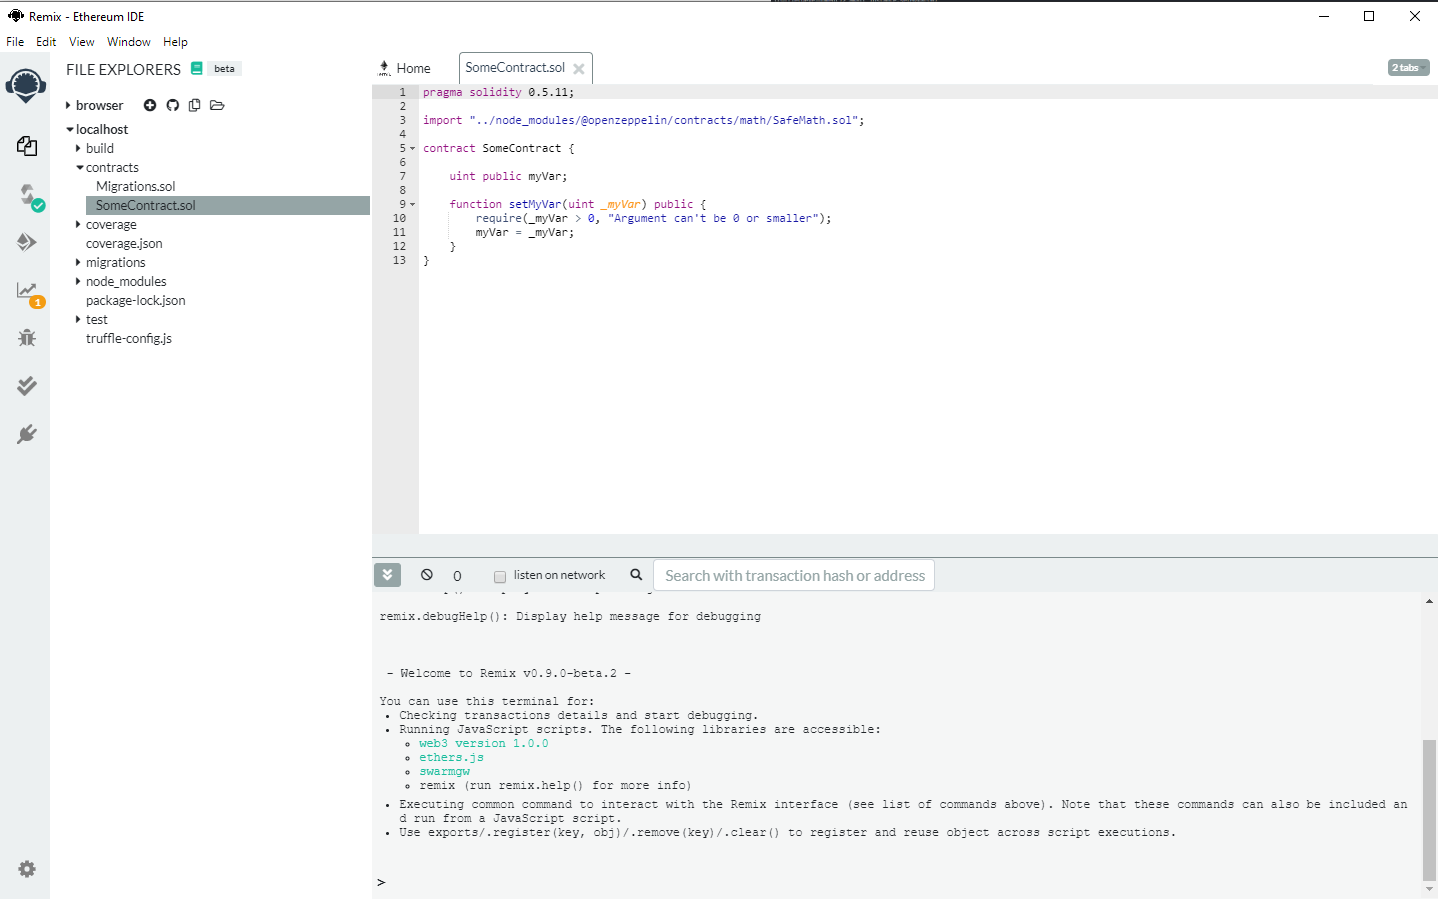1438x899 pixels.
Task: Click the 'uint public myVar;' line
Action: coord(508,176)
